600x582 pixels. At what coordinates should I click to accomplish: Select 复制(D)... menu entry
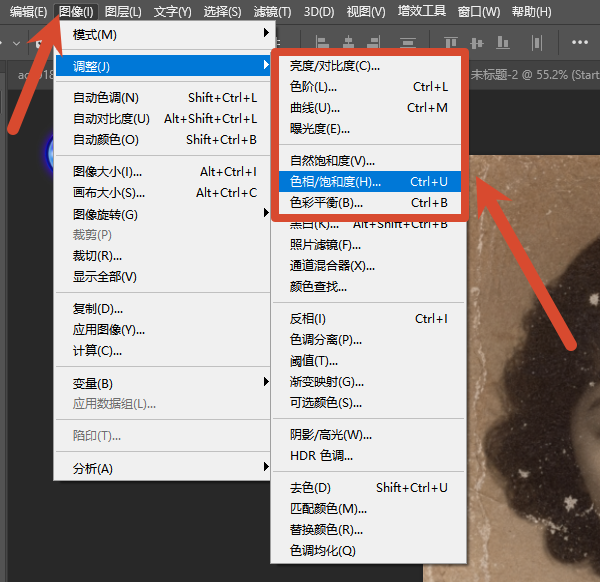click(x=163, y=308)
